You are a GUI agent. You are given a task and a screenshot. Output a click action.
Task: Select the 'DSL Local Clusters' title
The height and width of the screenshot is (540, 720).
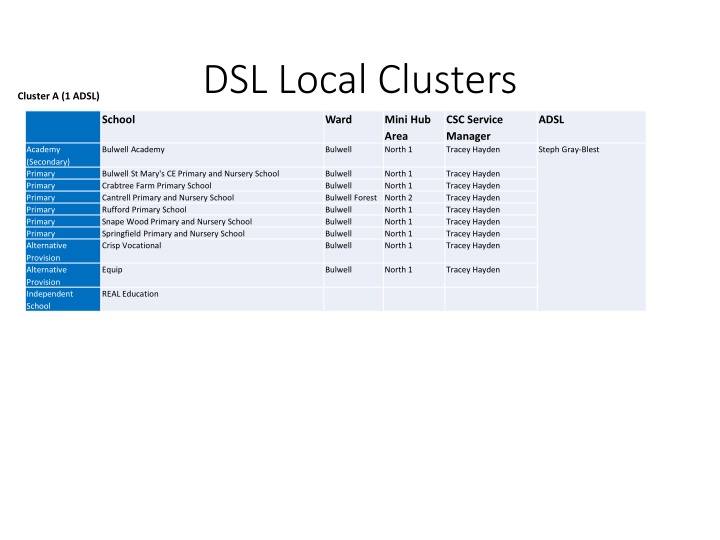click(360, 79)
